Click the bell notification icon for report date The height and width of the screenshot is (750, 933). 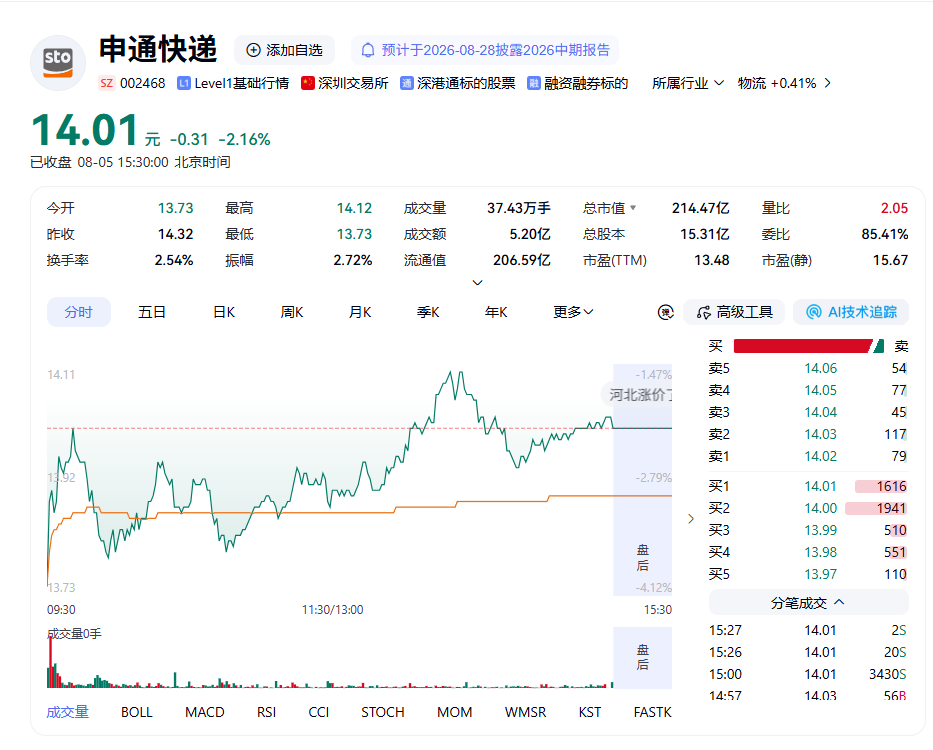368,50
